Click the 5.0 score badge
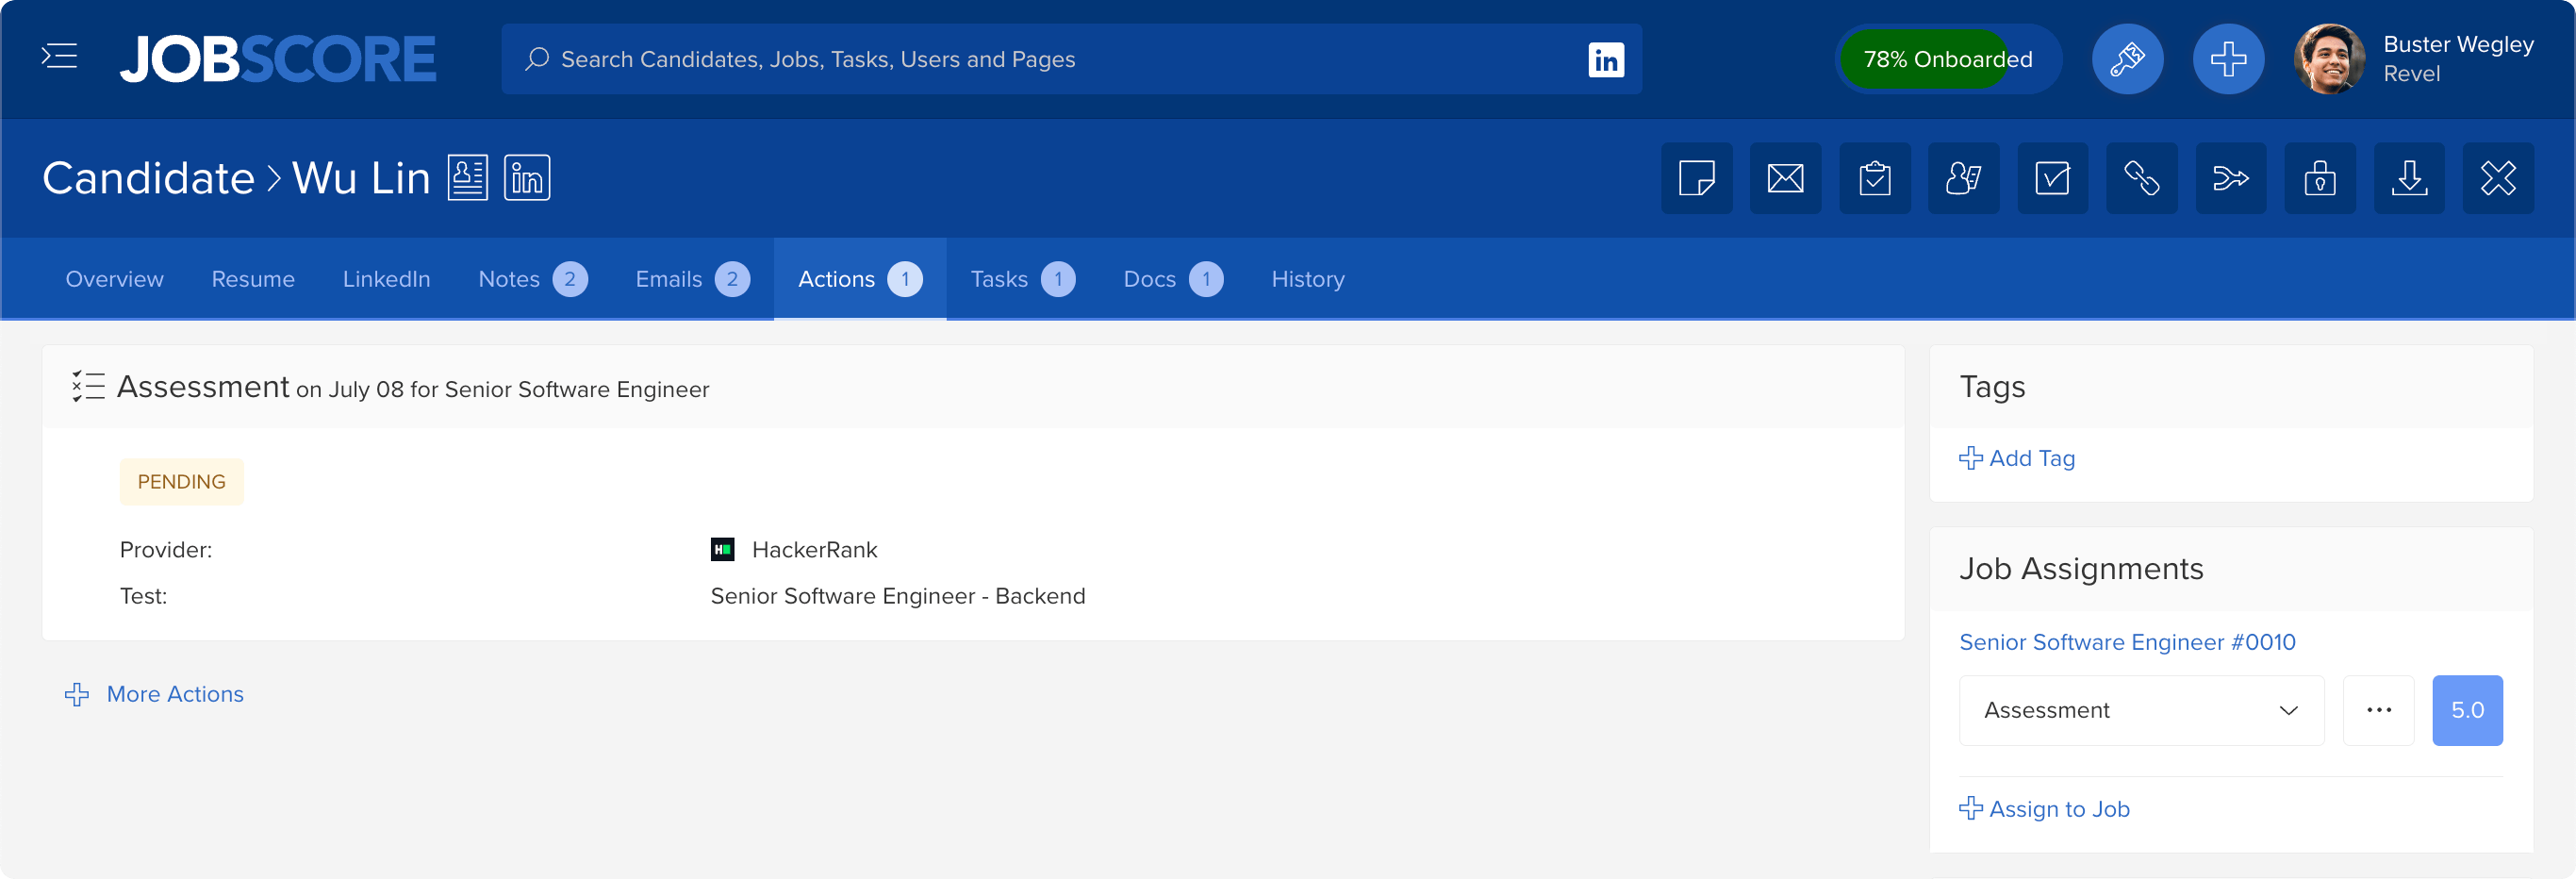 2467,710
